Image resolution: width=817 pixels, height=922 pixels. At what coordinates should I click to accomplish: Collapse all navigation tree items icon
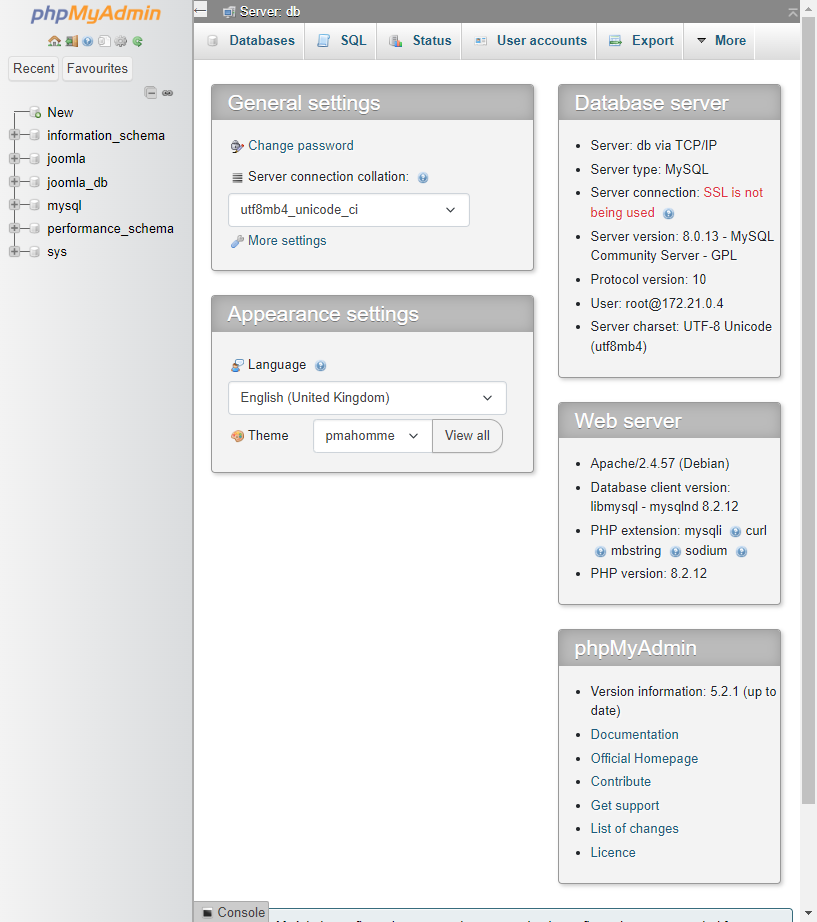coord(151,92)
